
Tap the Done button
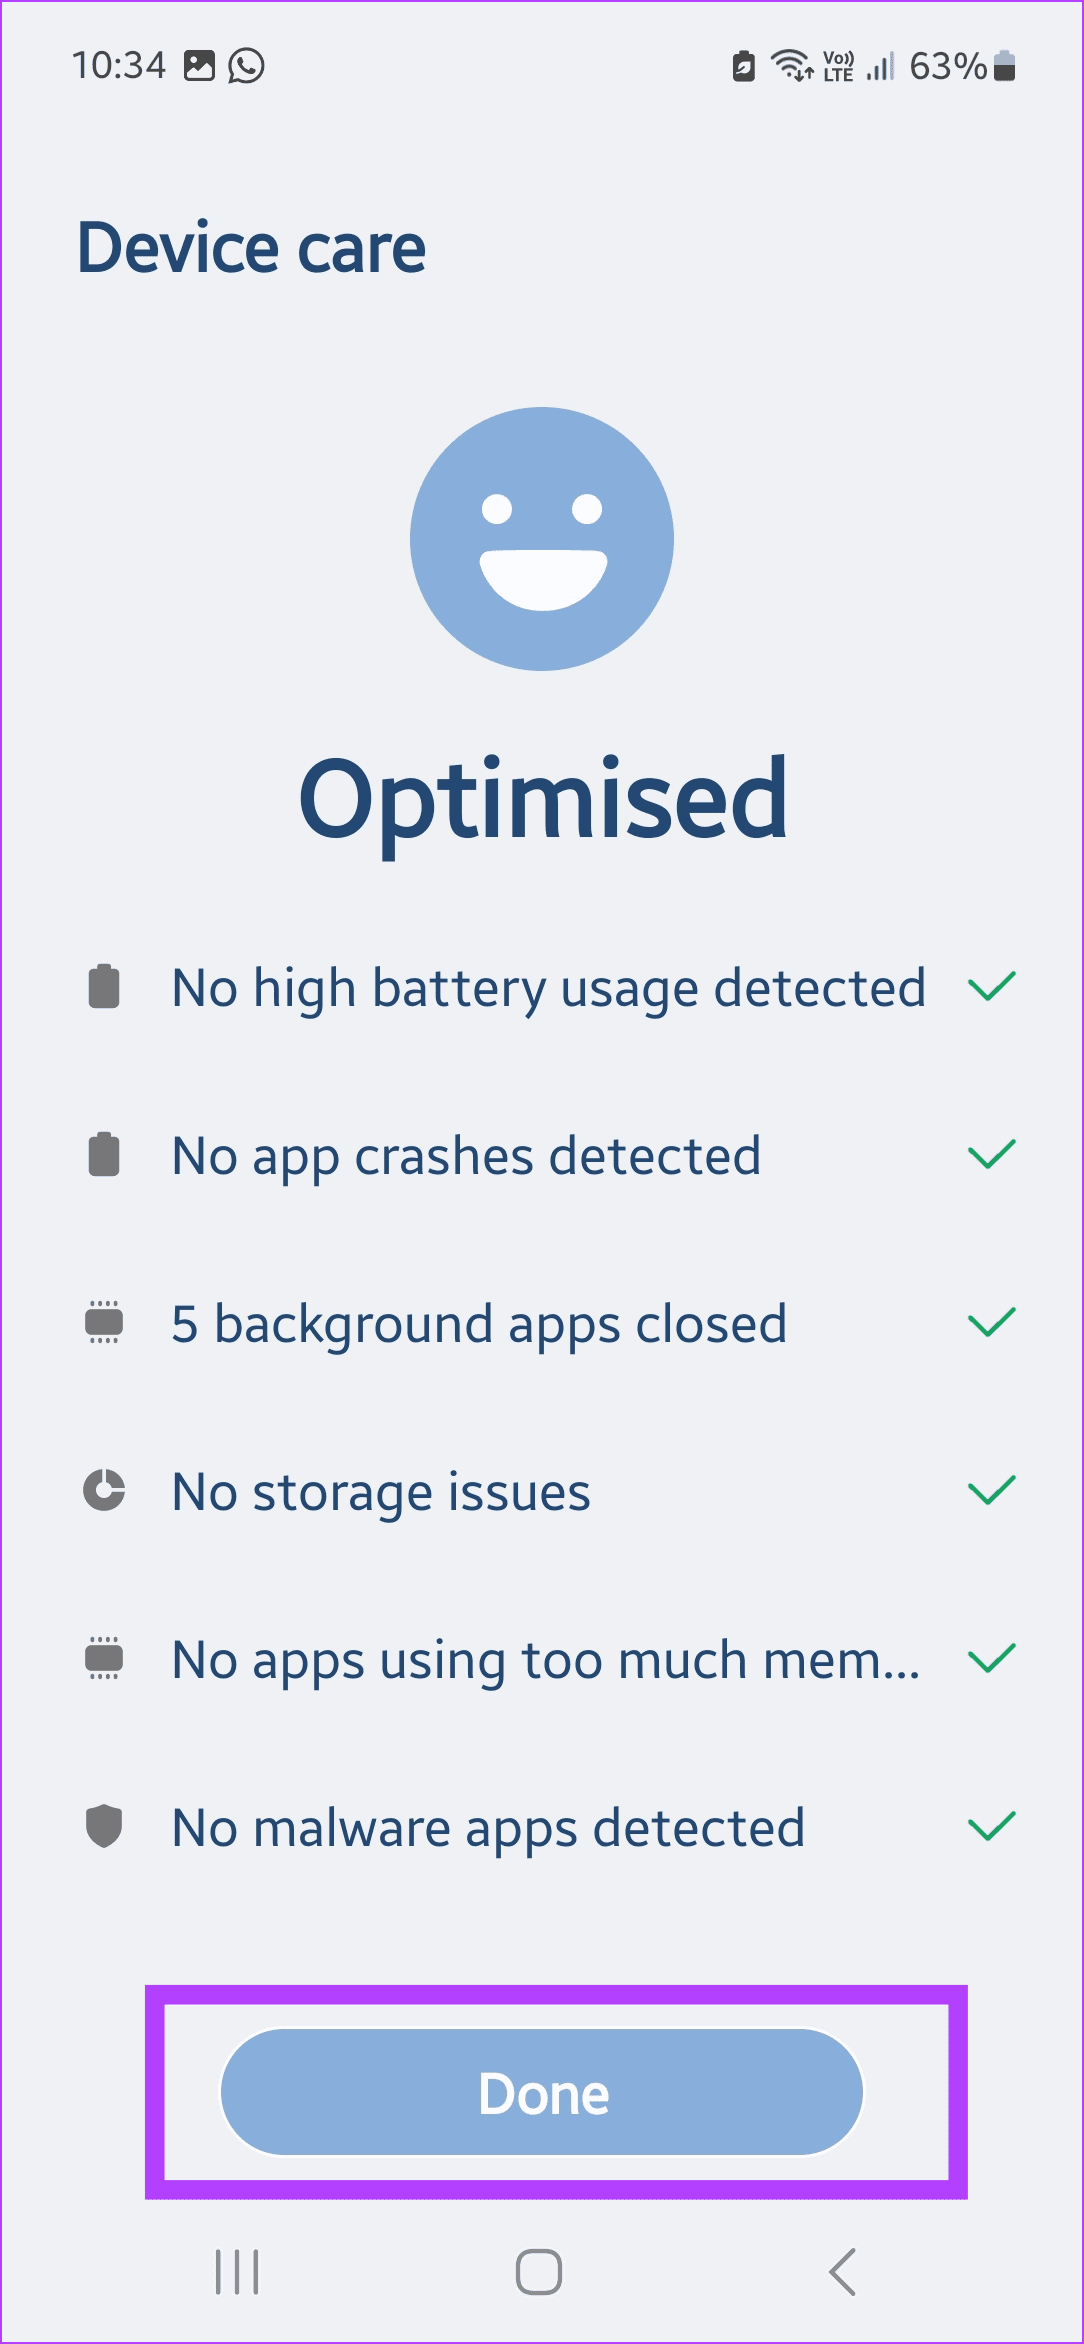pyautogui.click(x=541, y=2092)
